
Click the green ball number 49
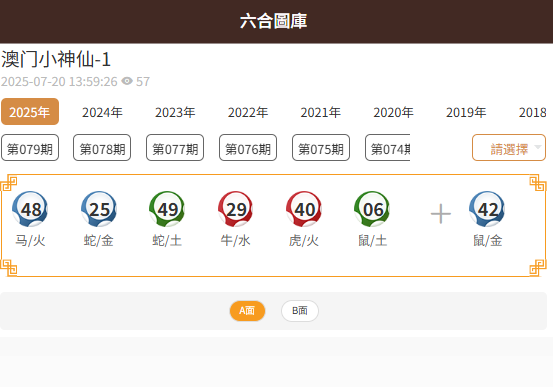click(167, 209)
